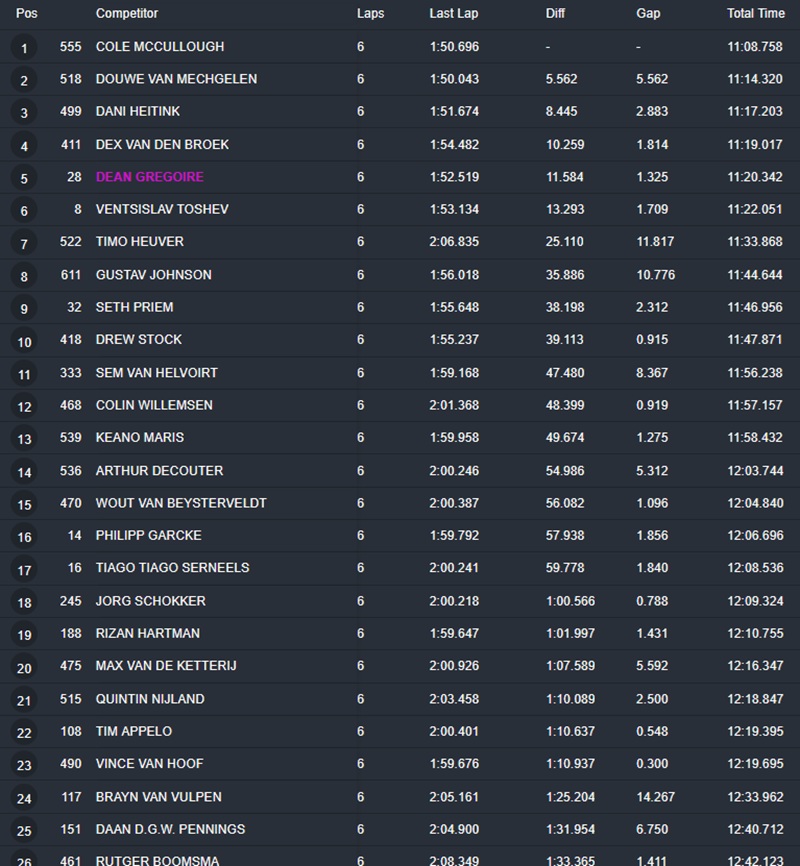Select competitor Douwe Van Mechgelen

click(176, 79)
